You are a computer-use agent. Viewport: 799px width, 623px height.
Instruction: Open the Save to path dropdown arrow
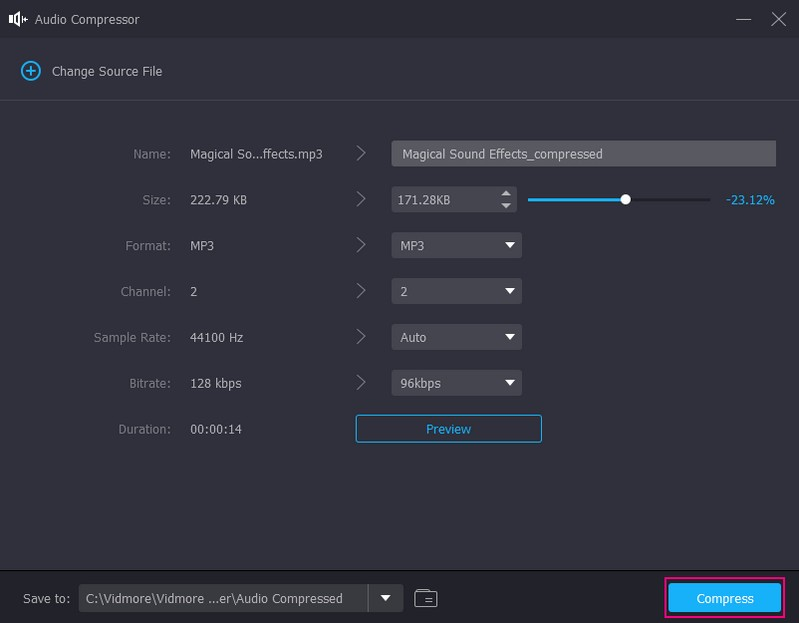pyautogui.click(x=386, y=598)
